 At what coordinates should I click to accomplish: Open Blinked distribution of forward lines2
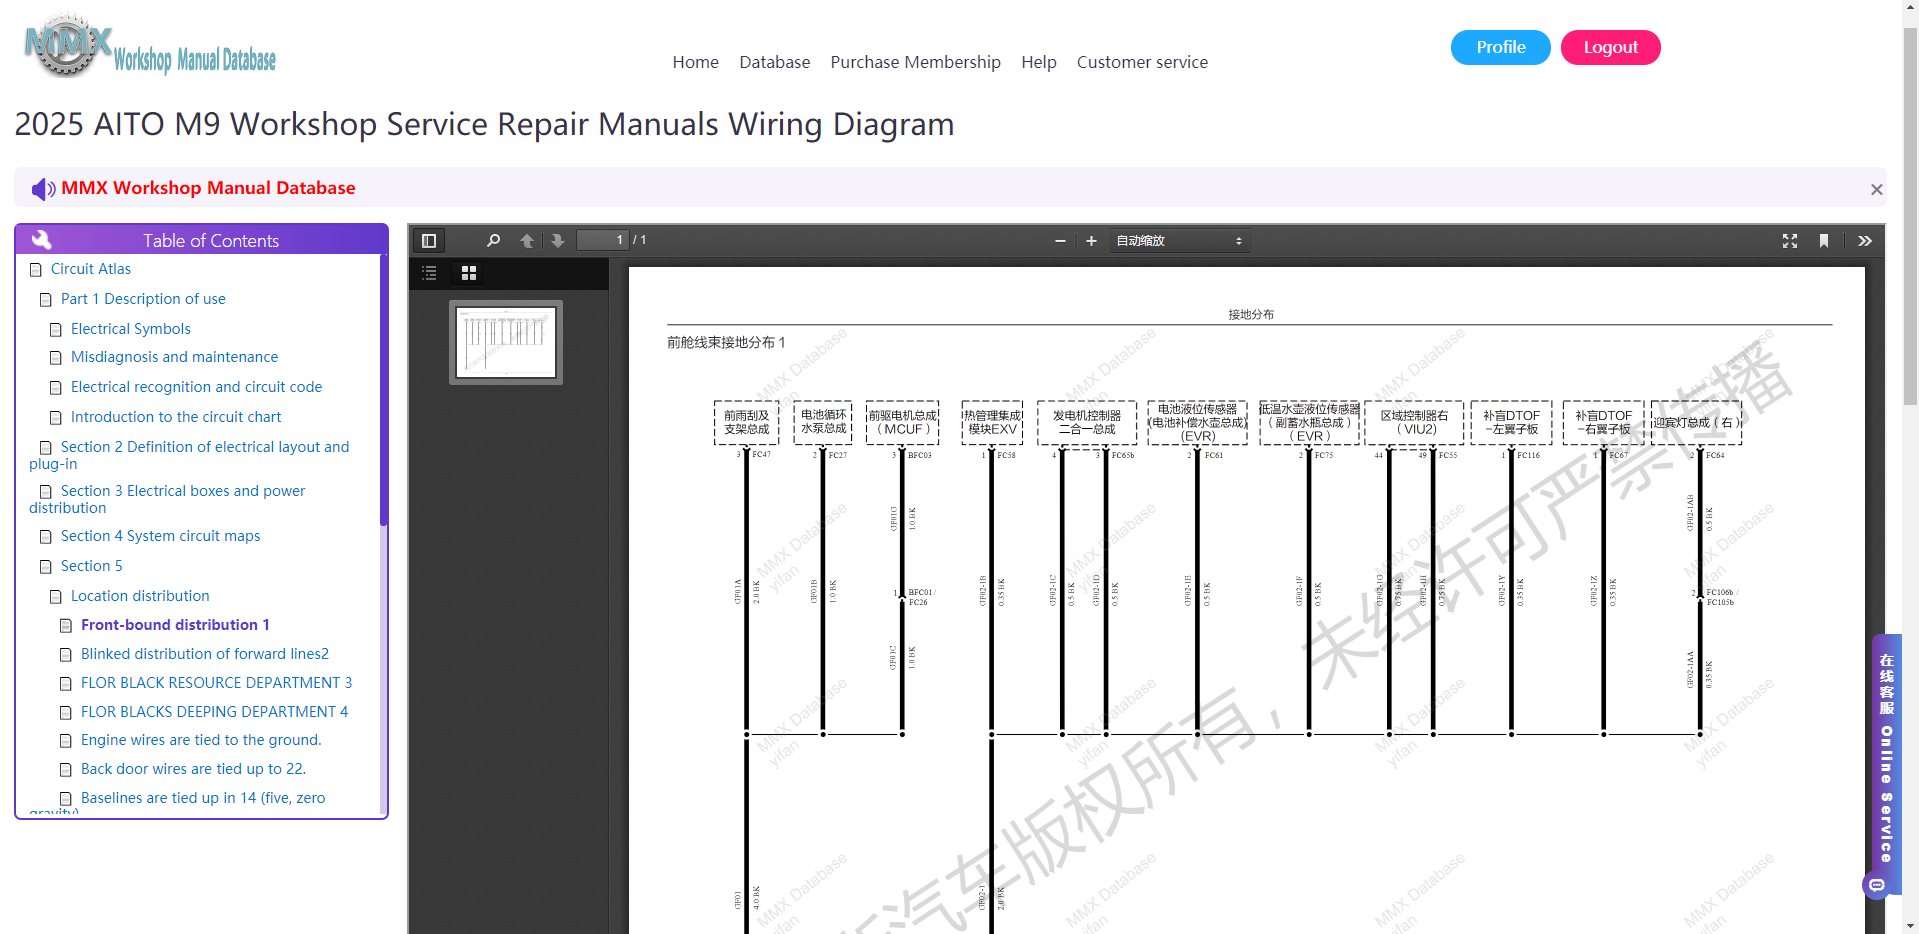point(205,654)
